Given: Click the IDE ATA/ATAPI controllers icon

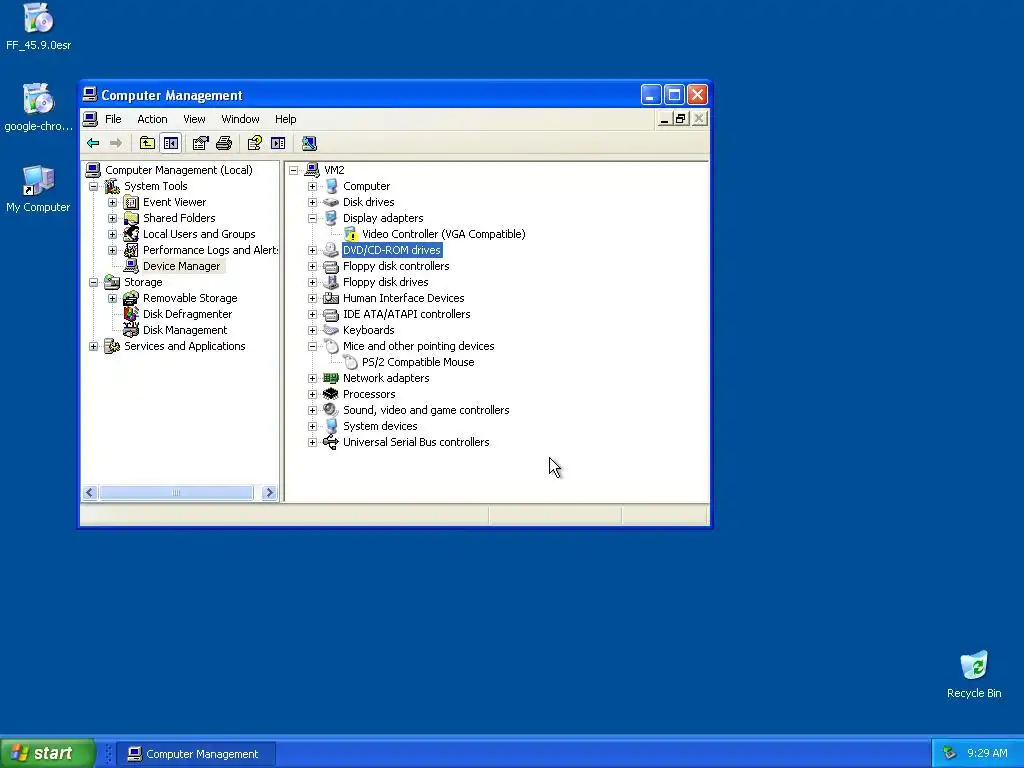Looking at the screenshot, I should click(x=331, y=314).
